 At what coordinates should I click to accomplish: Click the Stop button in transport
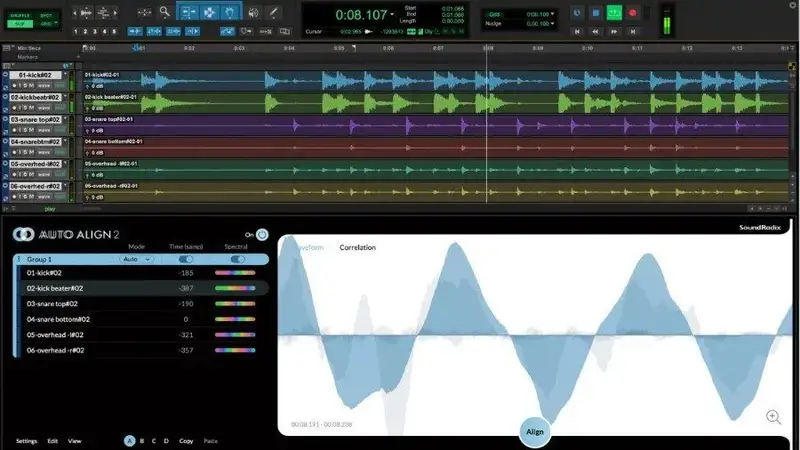(x=595, y=13)
